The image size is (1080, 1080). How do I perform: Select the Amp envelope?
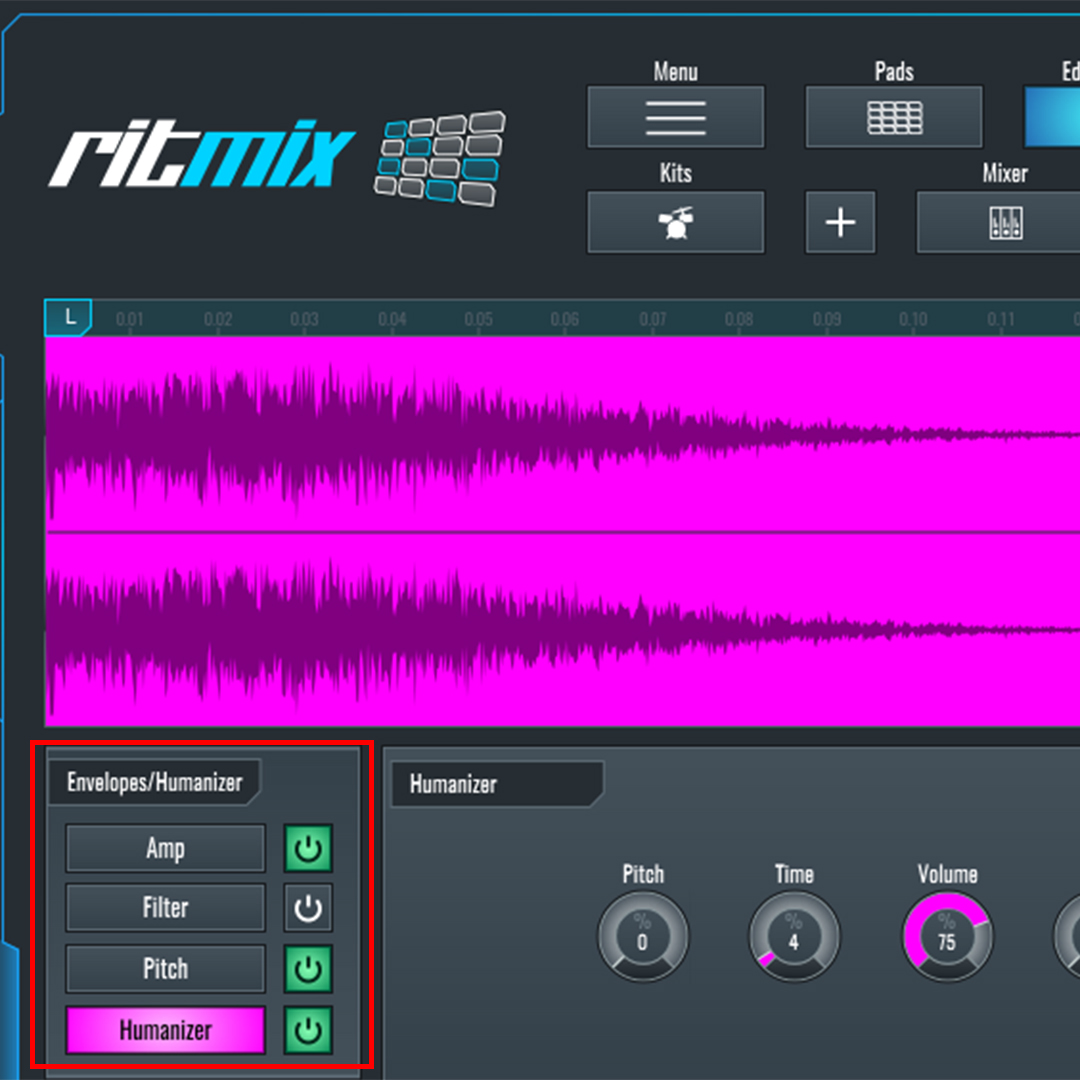[165, 848]
